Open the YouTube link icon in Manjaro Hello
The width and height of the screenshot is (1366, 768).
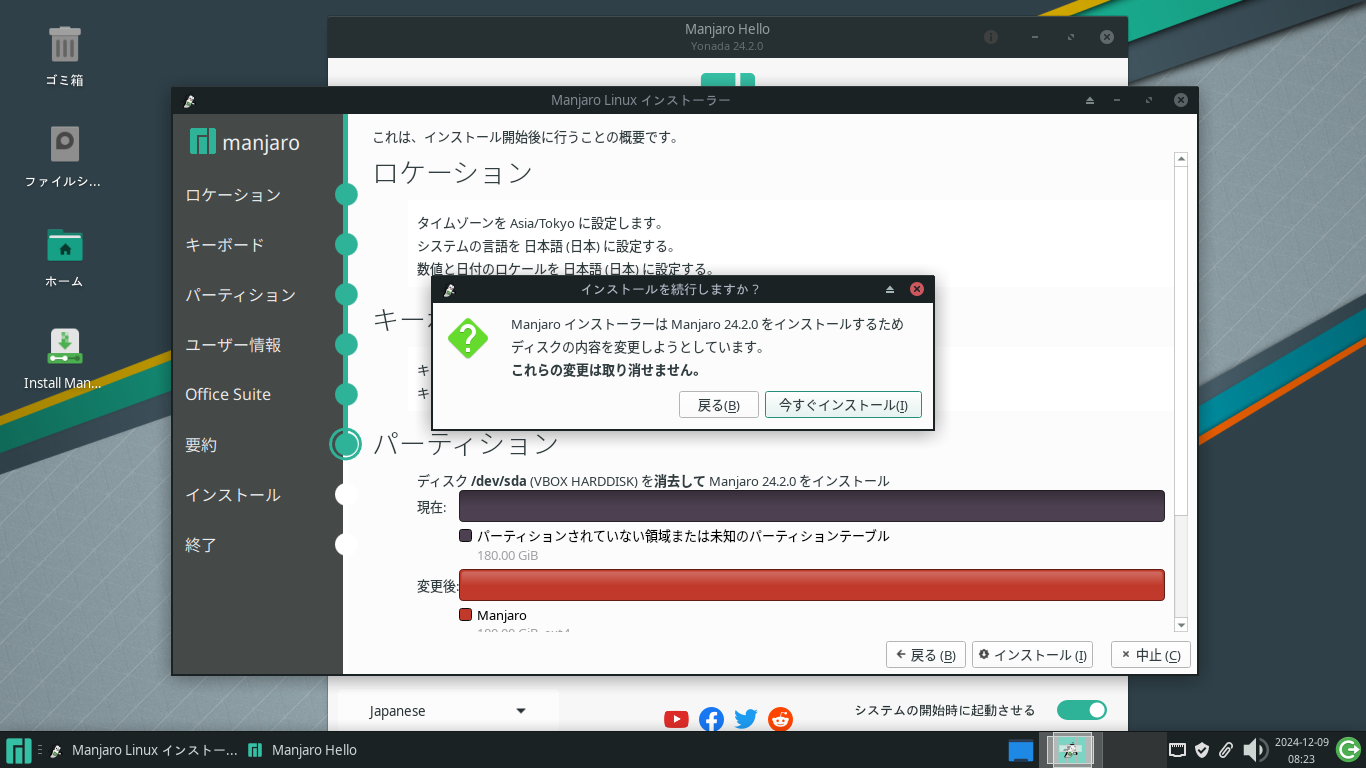coord(676,719)
